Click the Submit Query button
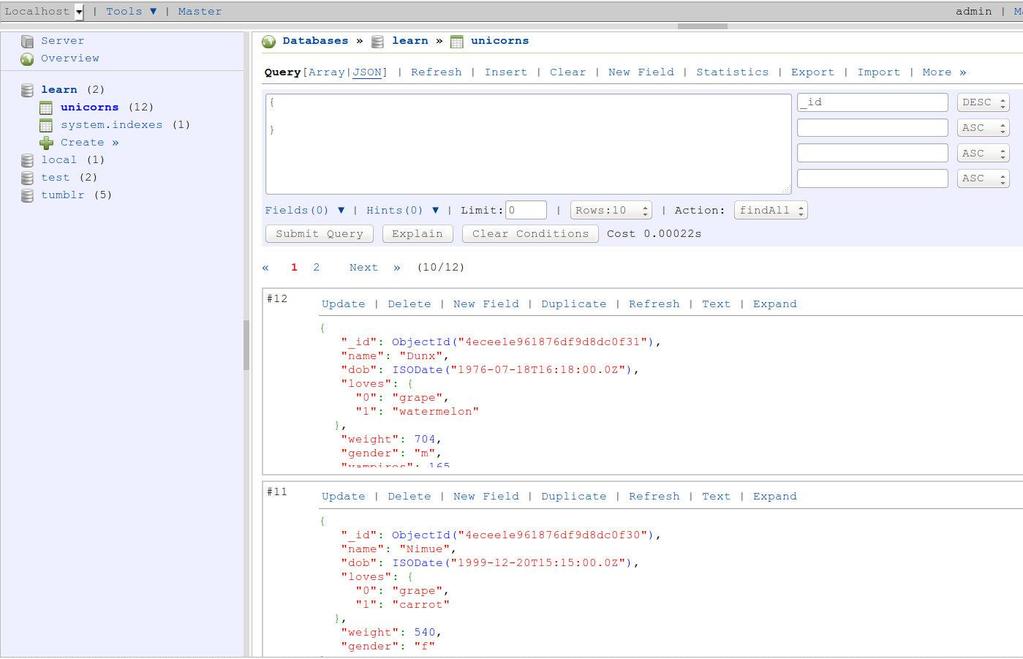This screenshot has width=1023, height=659. point(319,234)
